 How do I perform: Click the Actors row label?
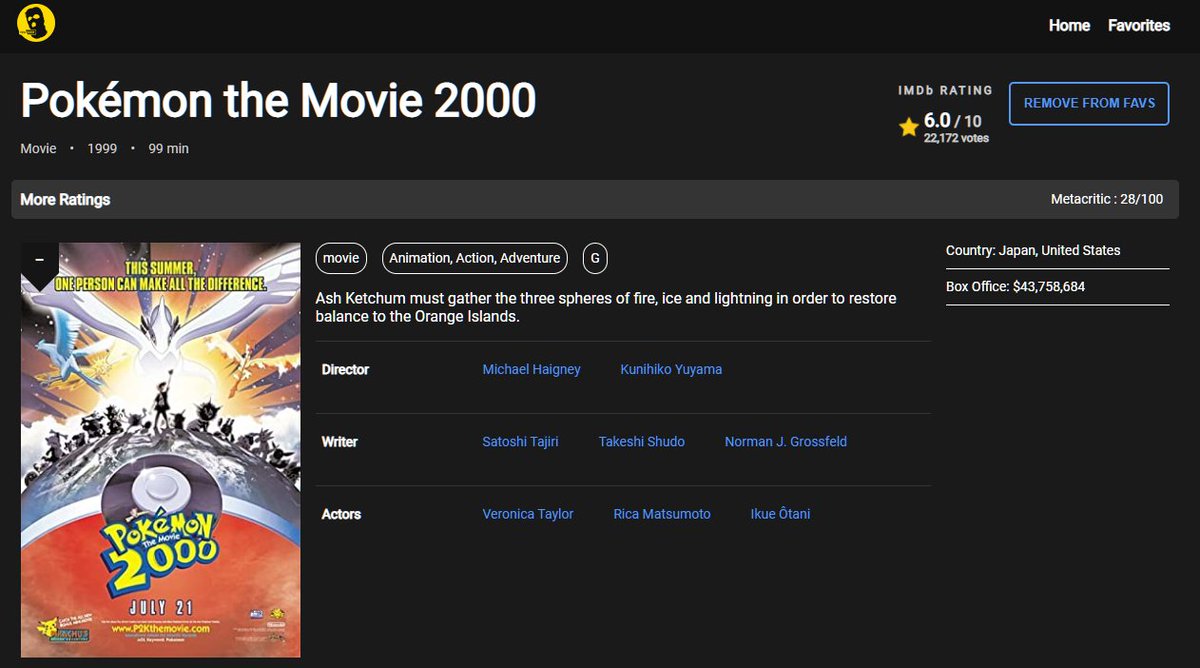click(x=341, y=514)
